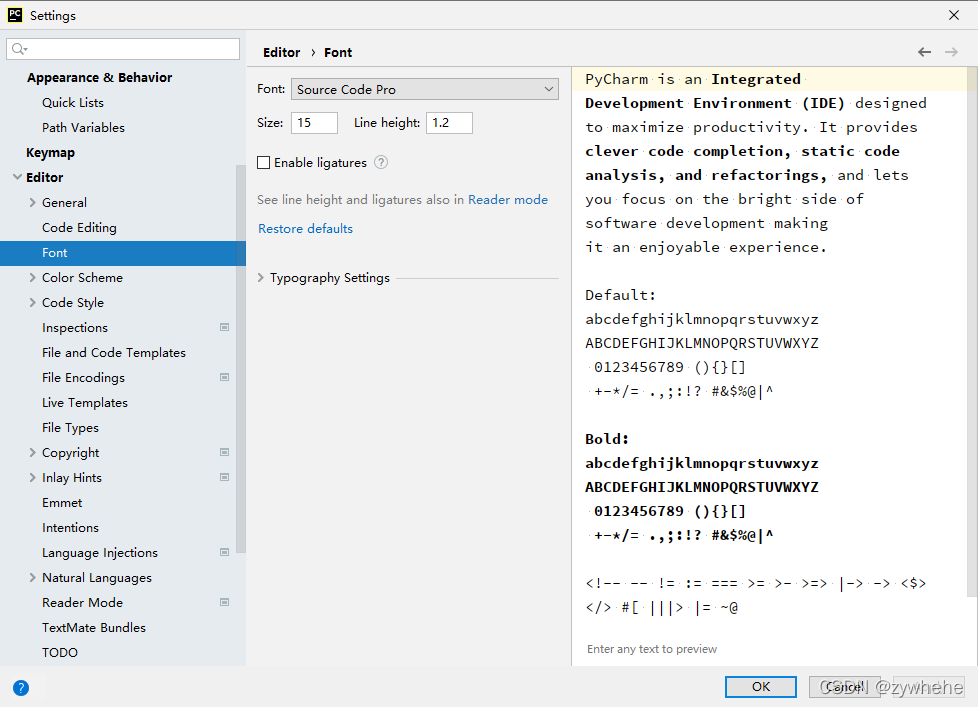Screen dimensions: 978x707
Task: Click project-level icon next to Language Injections
Action: (x=225, y=552)
